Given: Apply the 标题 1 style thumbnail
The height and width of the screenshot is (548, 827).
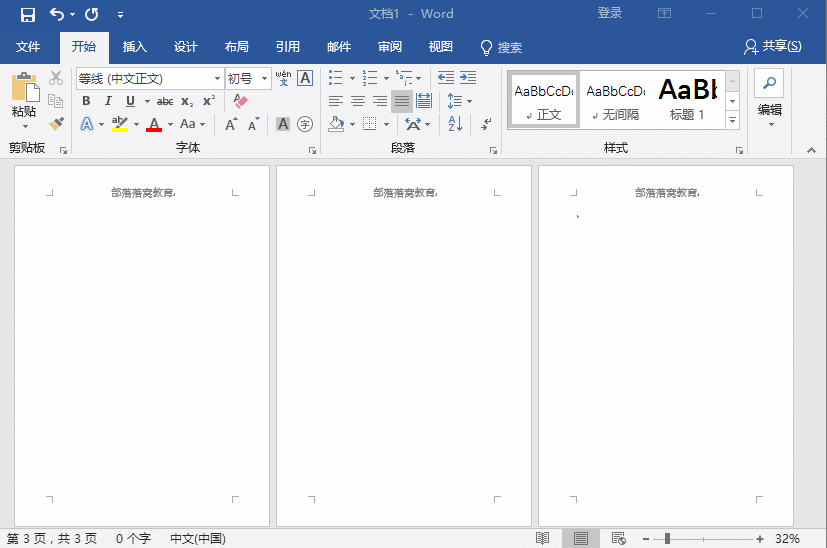Looking at the screenshot, I should 687,100.
